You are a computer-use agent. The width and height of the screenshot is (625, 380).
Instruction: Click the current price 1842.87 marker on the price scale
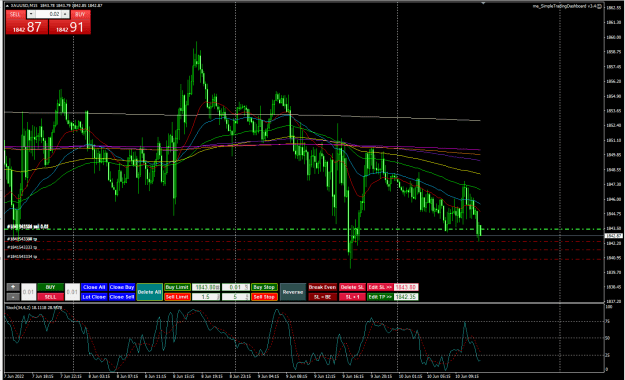tap(613, 236)
